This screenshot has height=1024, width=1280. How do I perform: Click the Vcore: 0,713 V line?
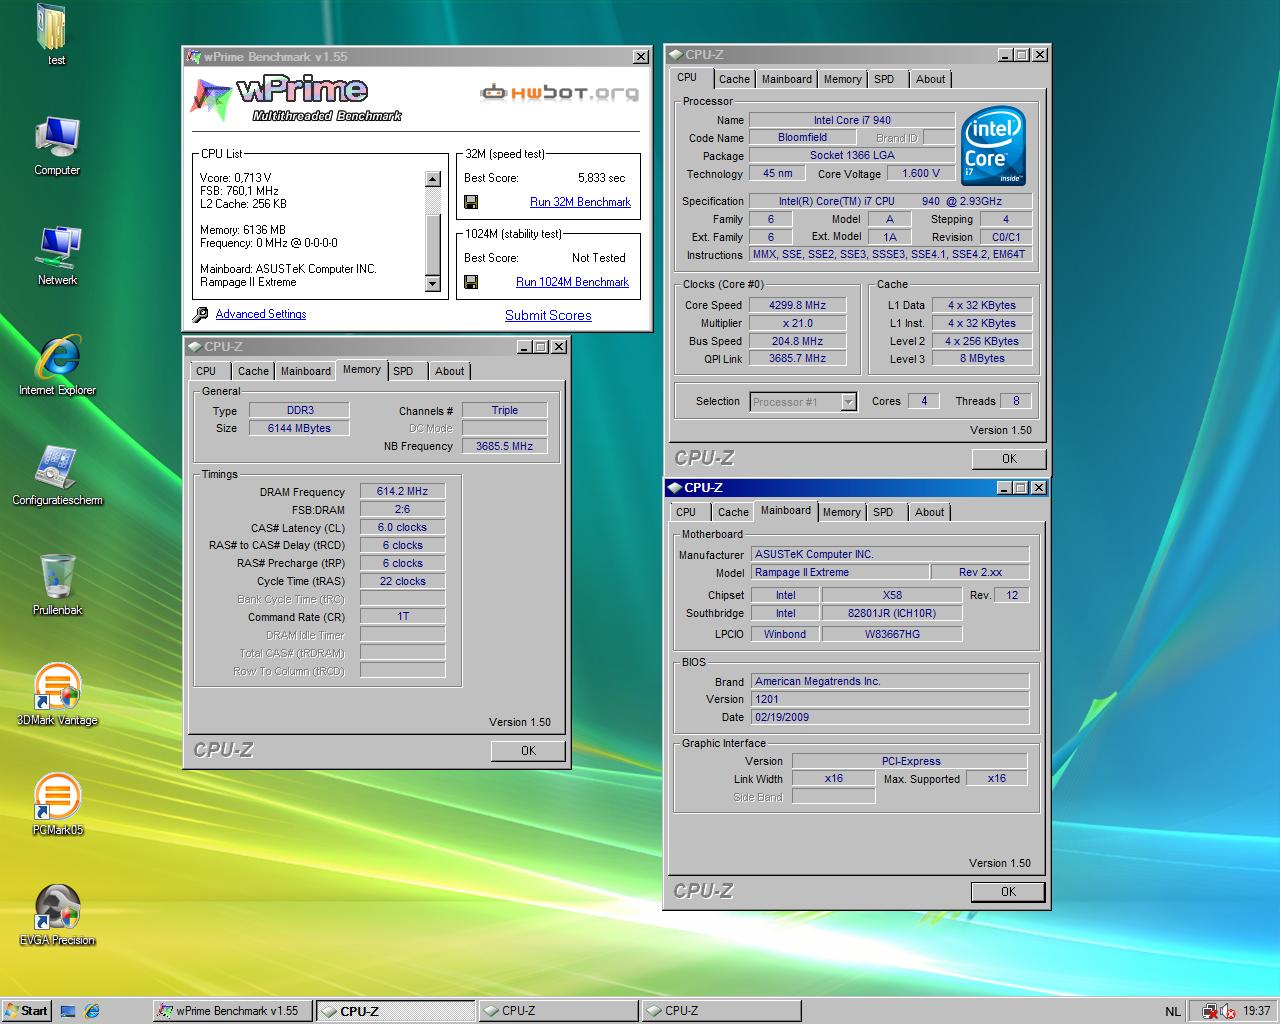tap(235, 178)
